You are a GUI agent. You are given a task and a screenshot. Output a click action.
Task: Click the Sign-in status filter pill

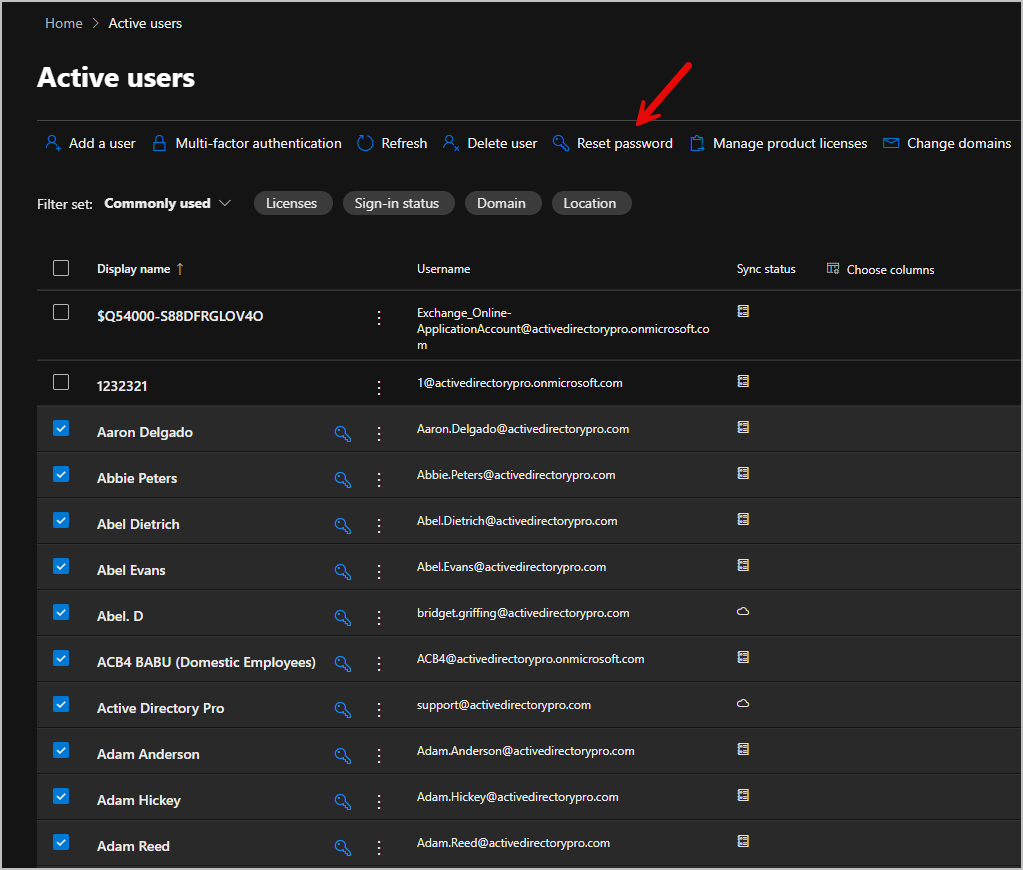[x=398, y=203]
